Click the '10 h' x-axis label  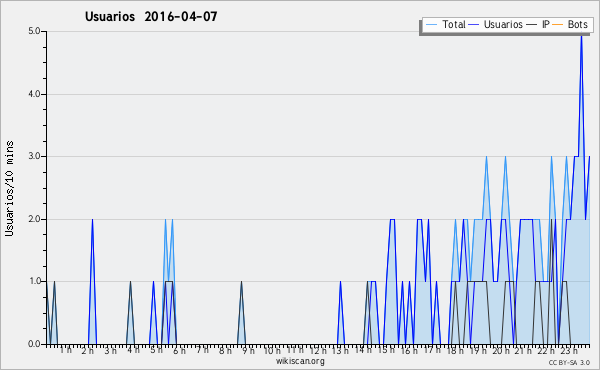272,351
